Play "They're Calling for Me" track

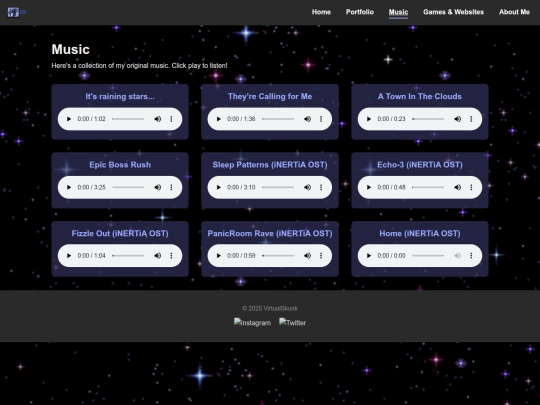tap(219, 119)
